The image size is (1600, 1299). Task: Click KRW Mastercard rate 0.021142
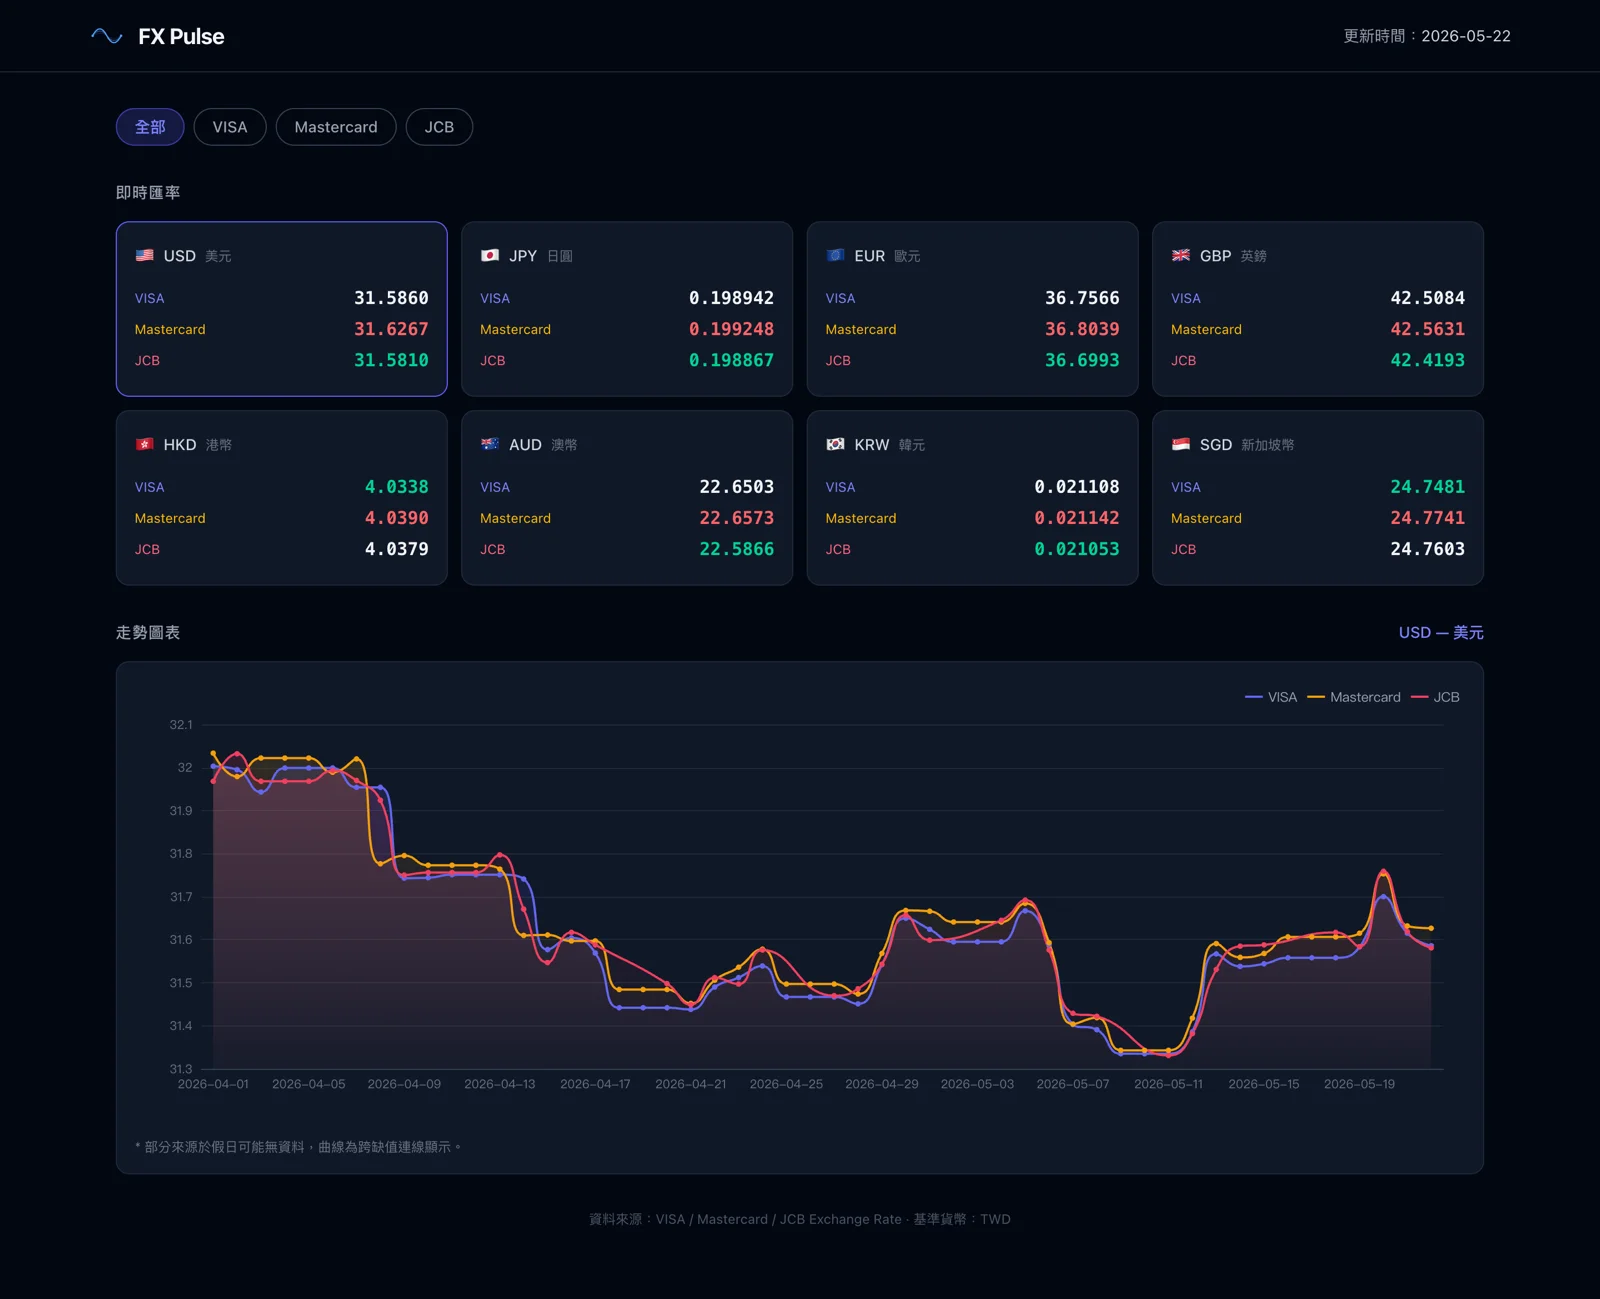pos(1077,518)
